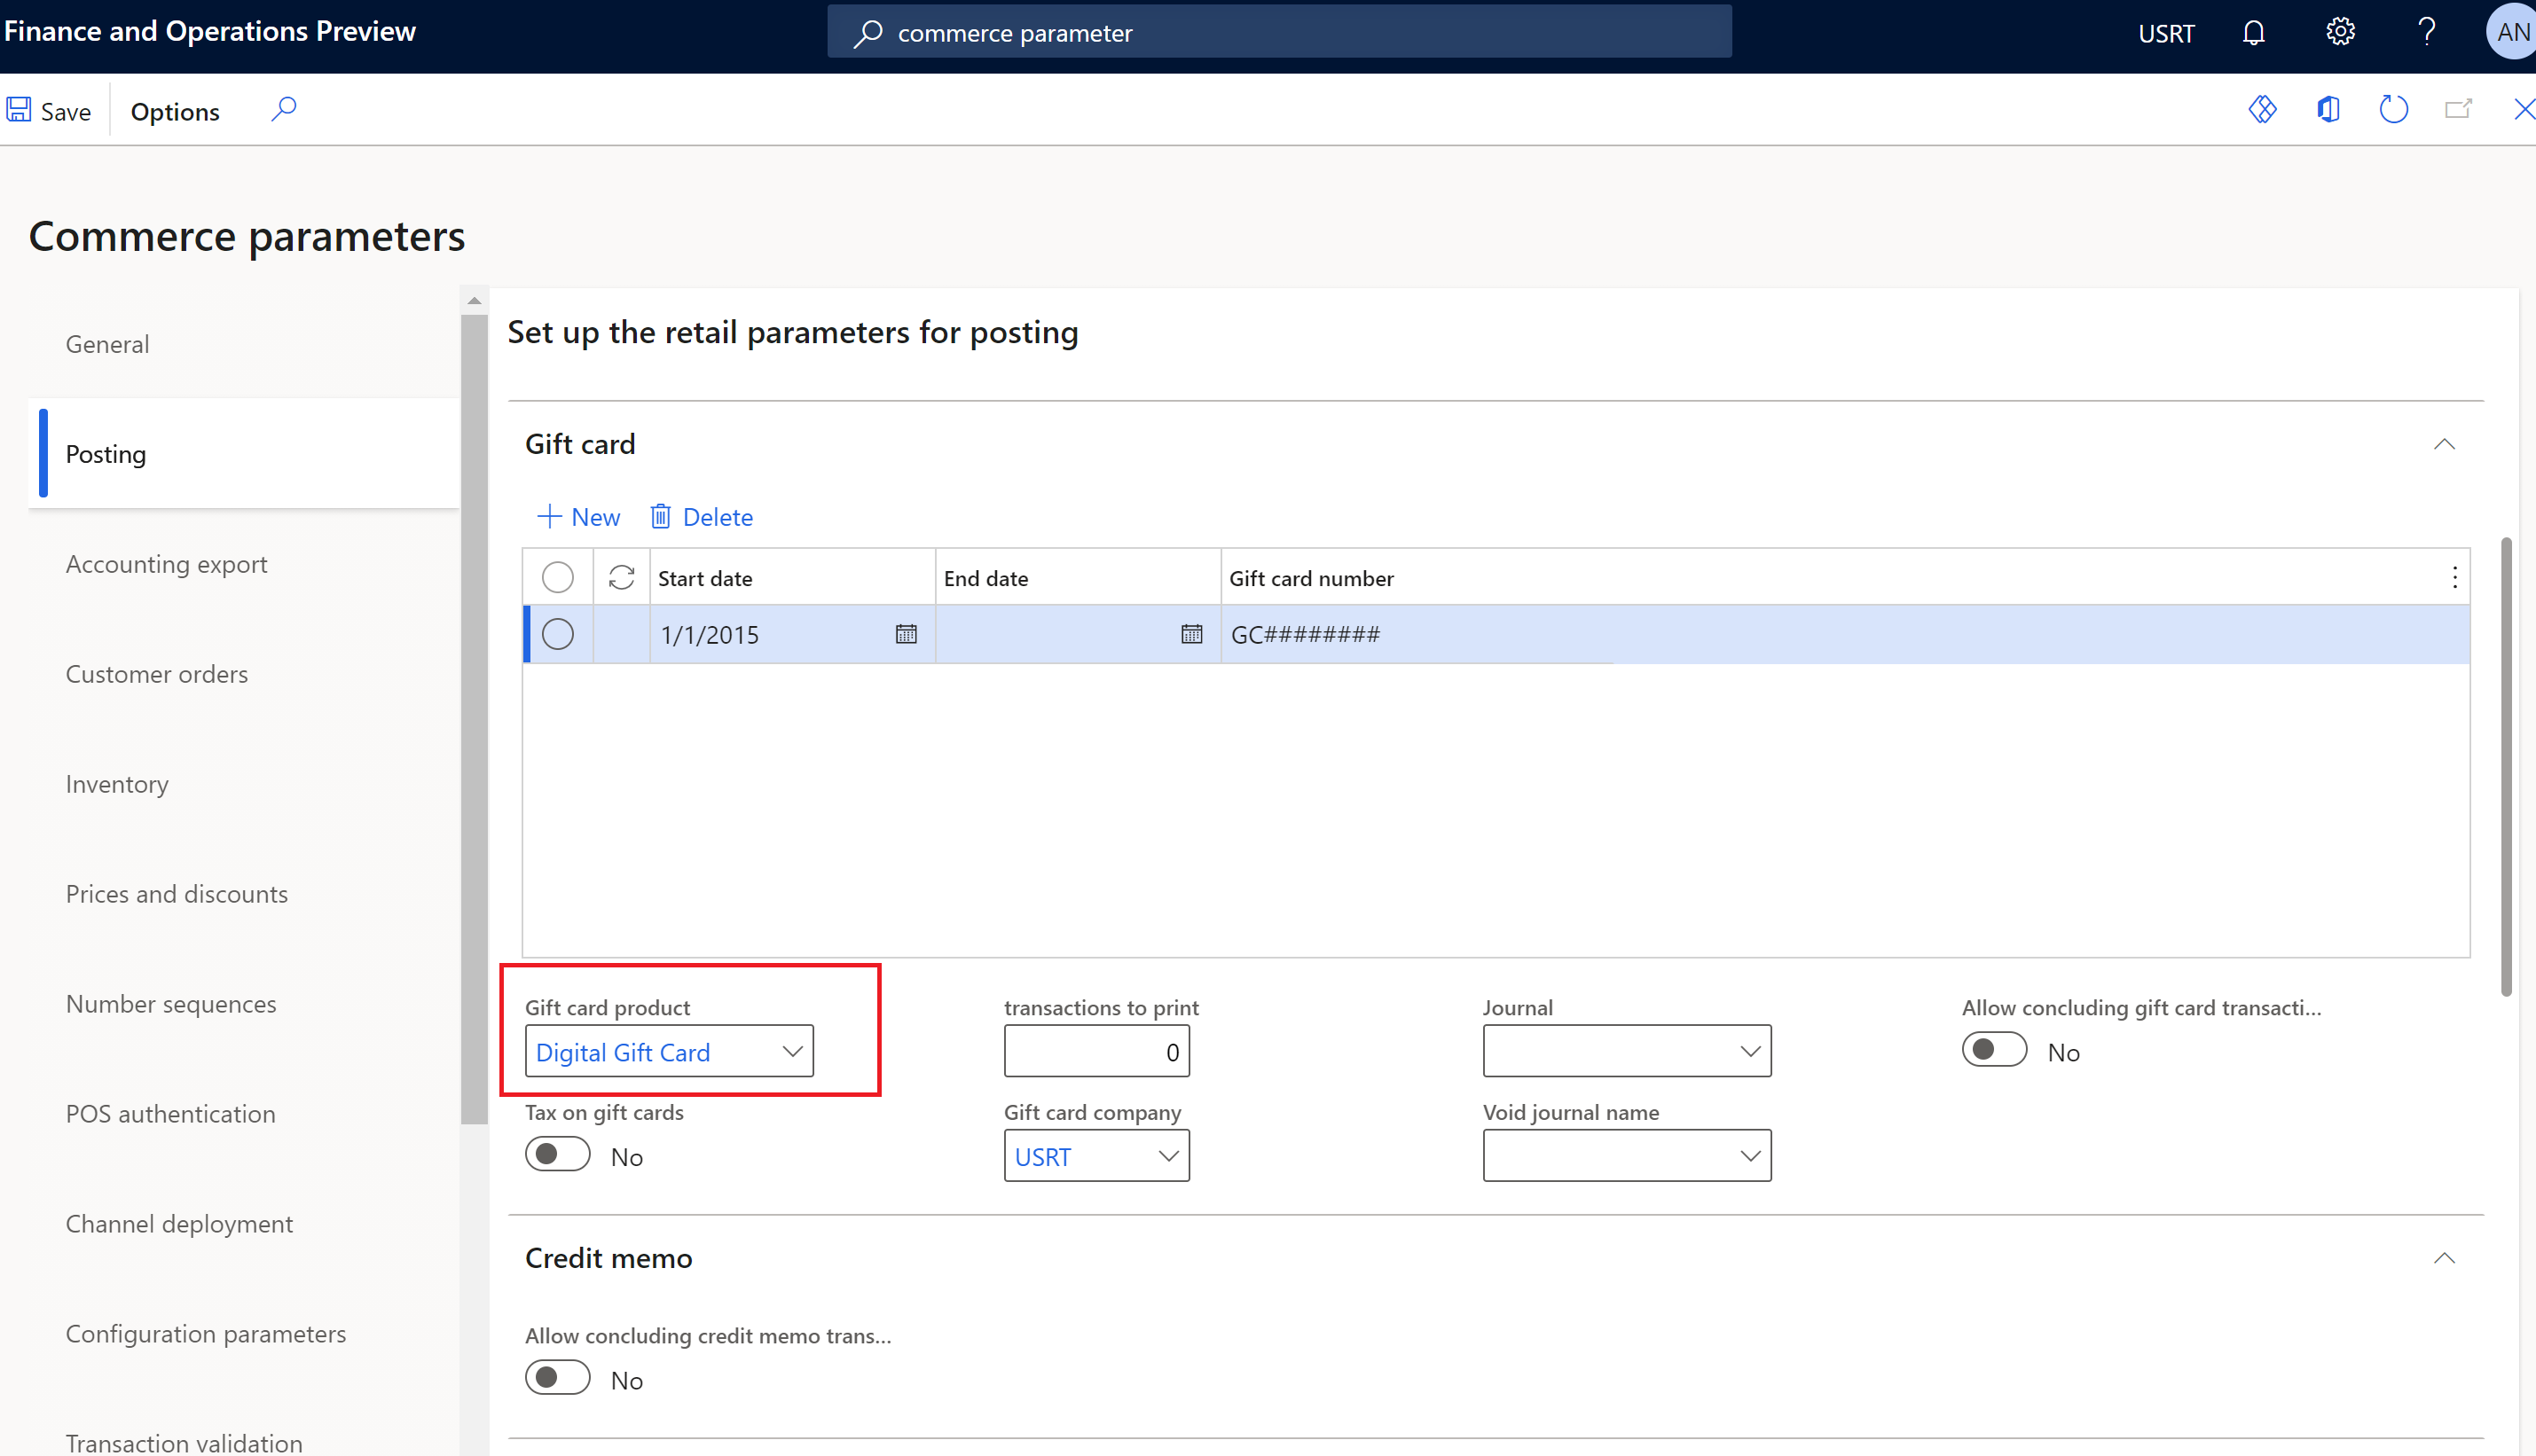Viewport: 2536px width, 1456px height.
Task: Toggle the Tax on gift cards switch
Action: pyautogui.click(x=557, y=1155)
